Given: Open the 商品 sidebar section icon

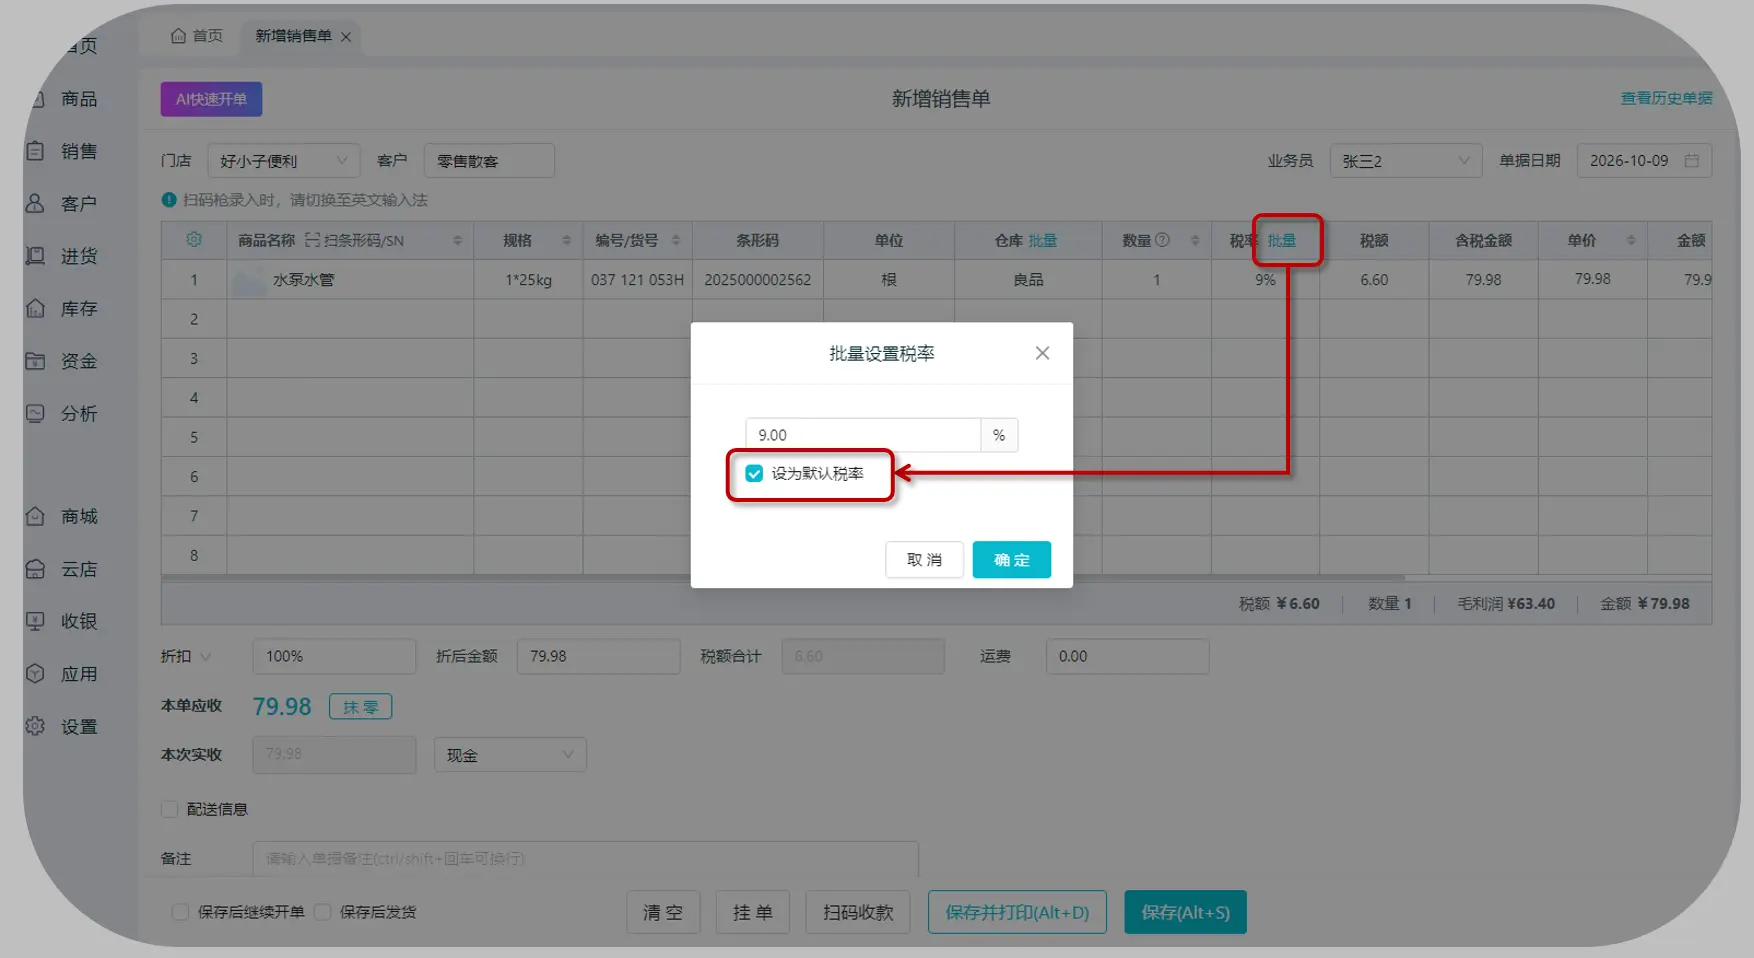Looking at the screenshot, I should pyautogui.click(x=36, y=99).
